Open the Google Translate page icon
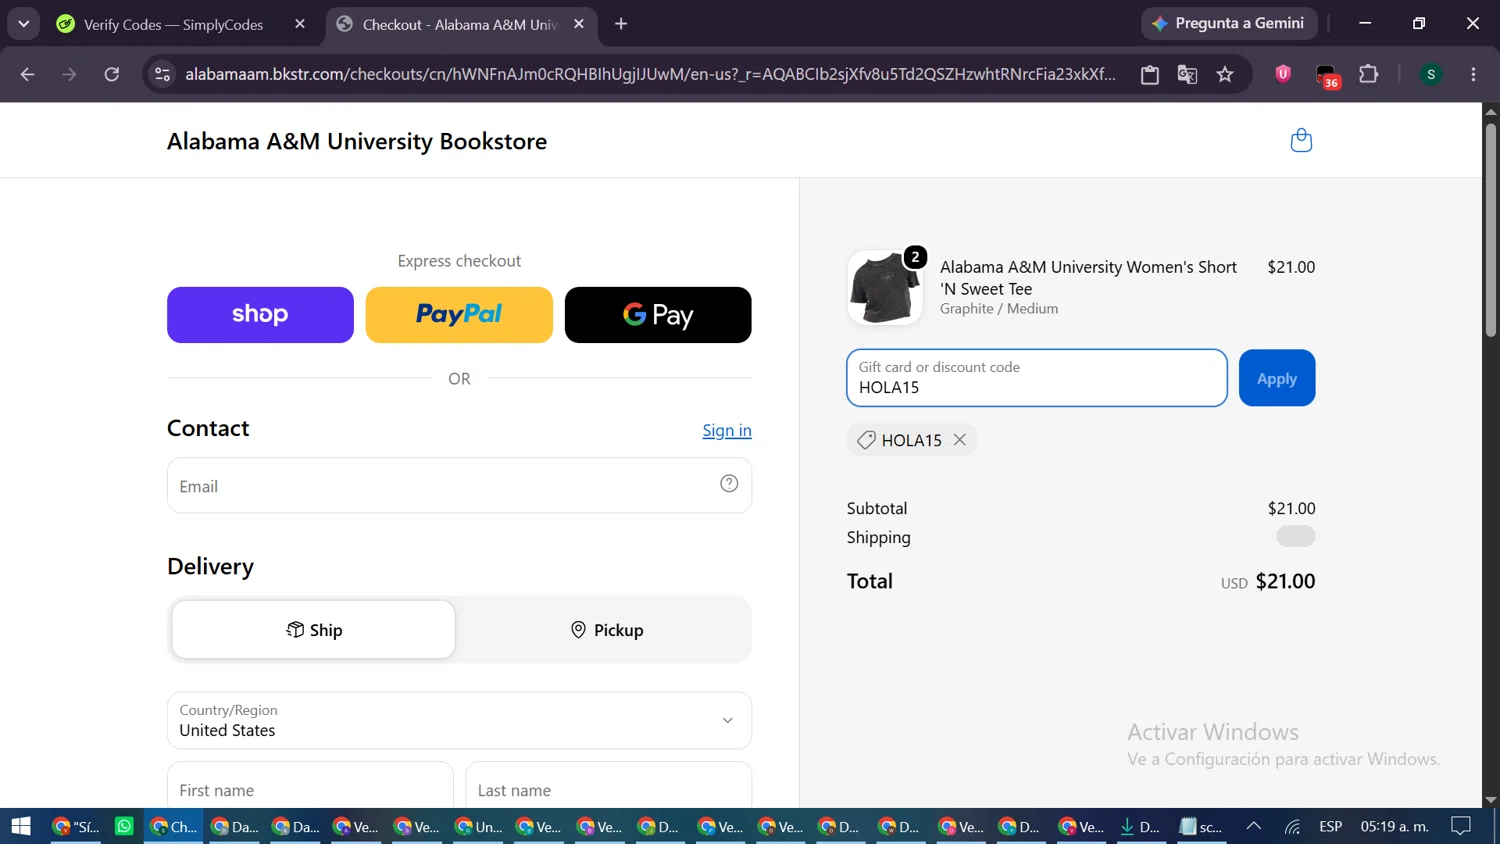This screenshot has height=844, width=1500. 1188,74
